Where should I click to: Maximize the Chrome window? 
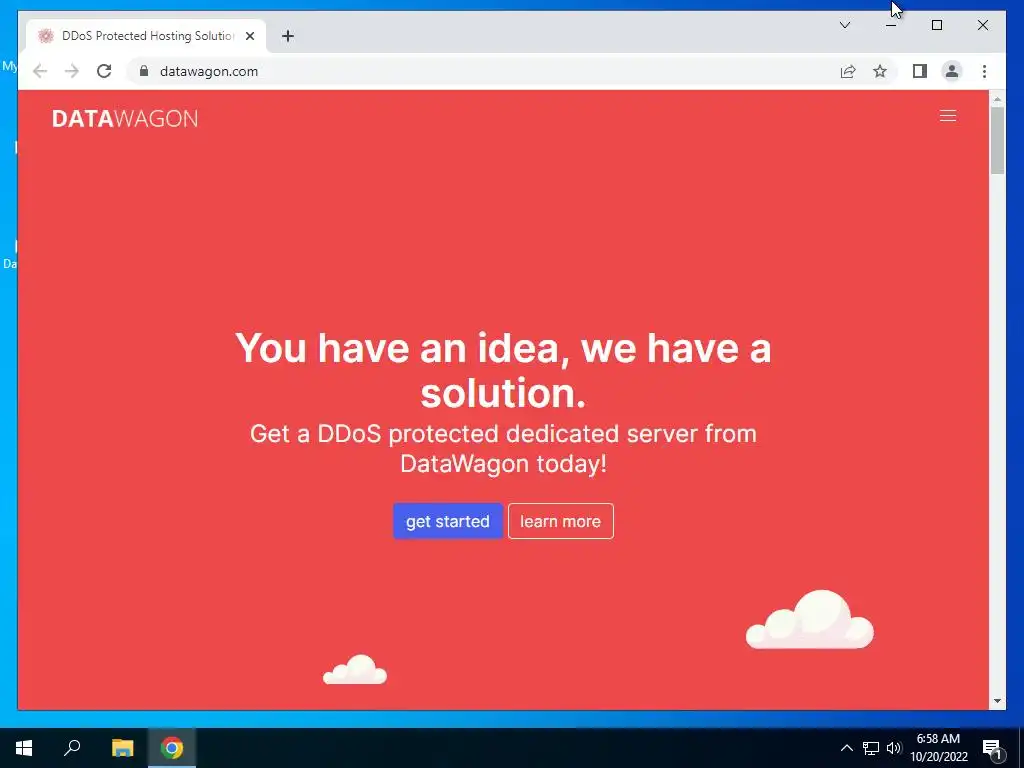click(936, 25)
